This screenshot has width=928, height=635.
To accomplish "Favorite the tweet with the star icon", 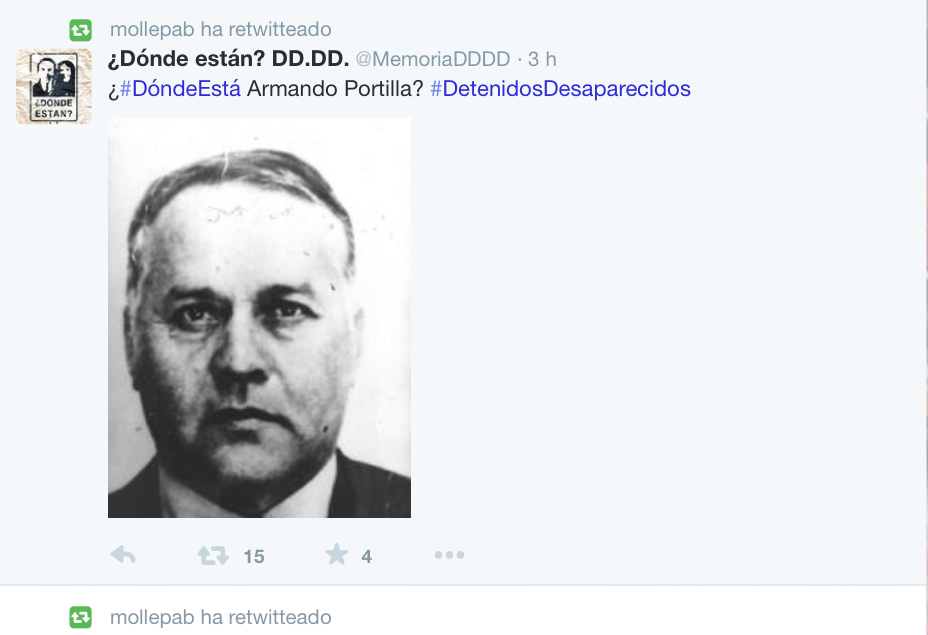I will point(337,555).
